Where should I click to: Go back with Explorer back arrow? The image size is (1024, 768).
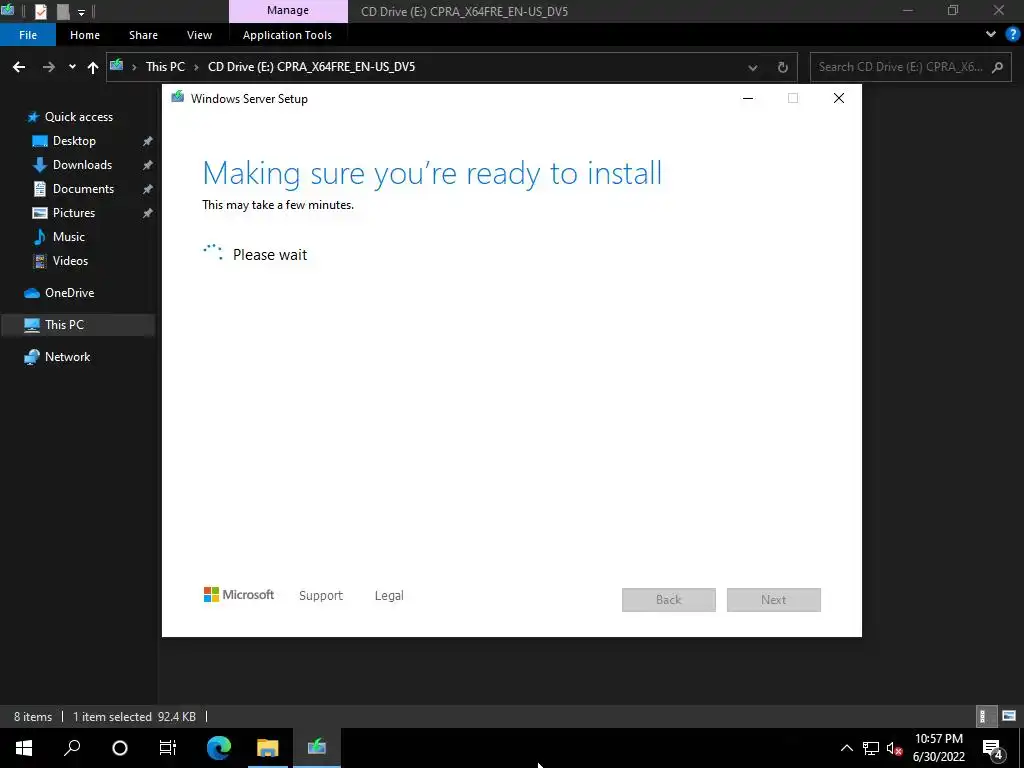tap(19, 67)
